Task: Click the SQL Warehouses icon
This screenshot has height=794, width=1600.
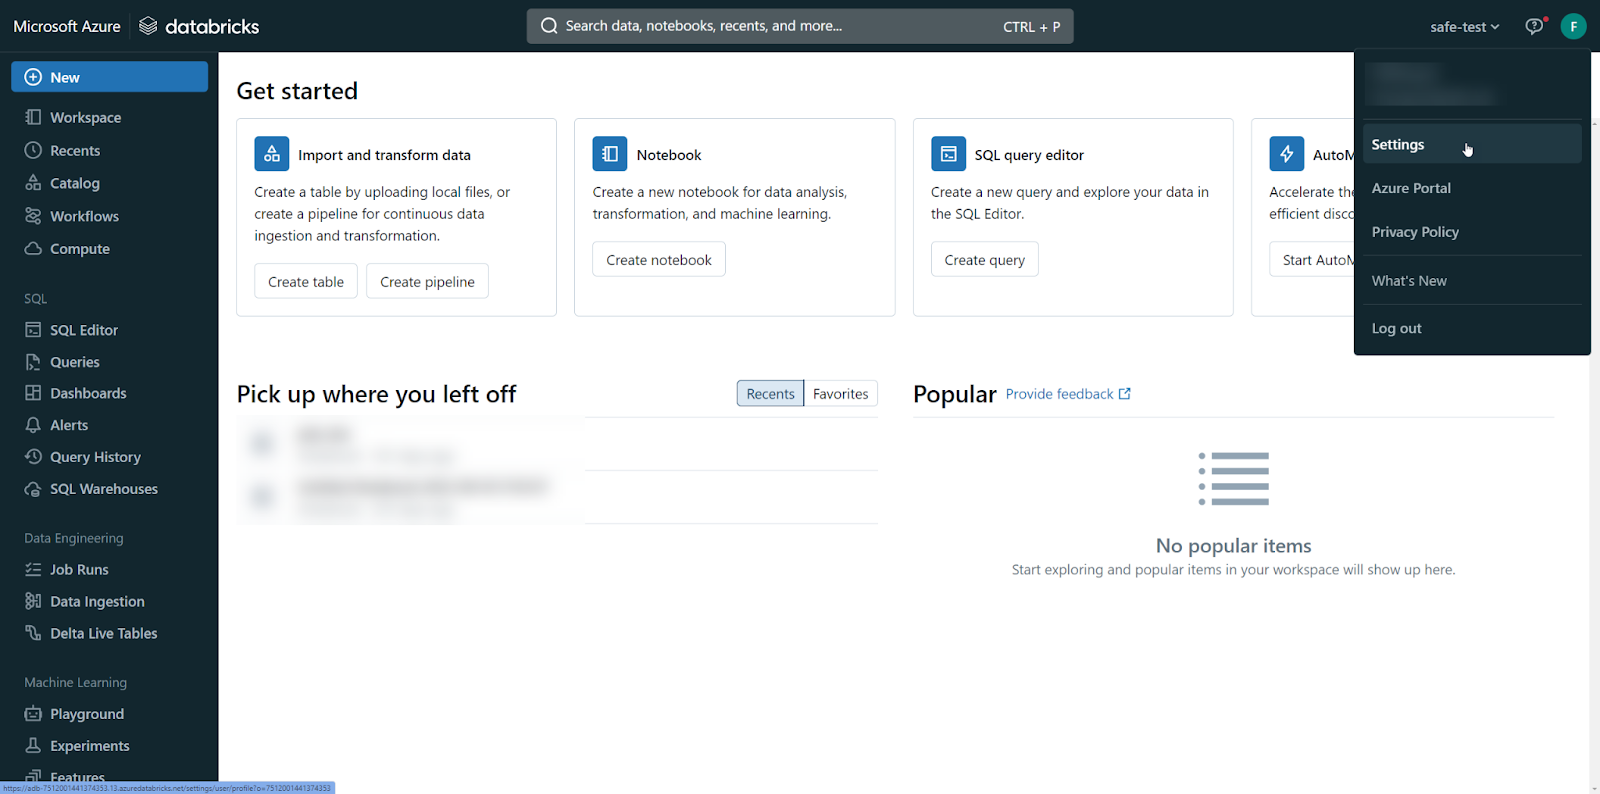Action: (x=33, y=489)
